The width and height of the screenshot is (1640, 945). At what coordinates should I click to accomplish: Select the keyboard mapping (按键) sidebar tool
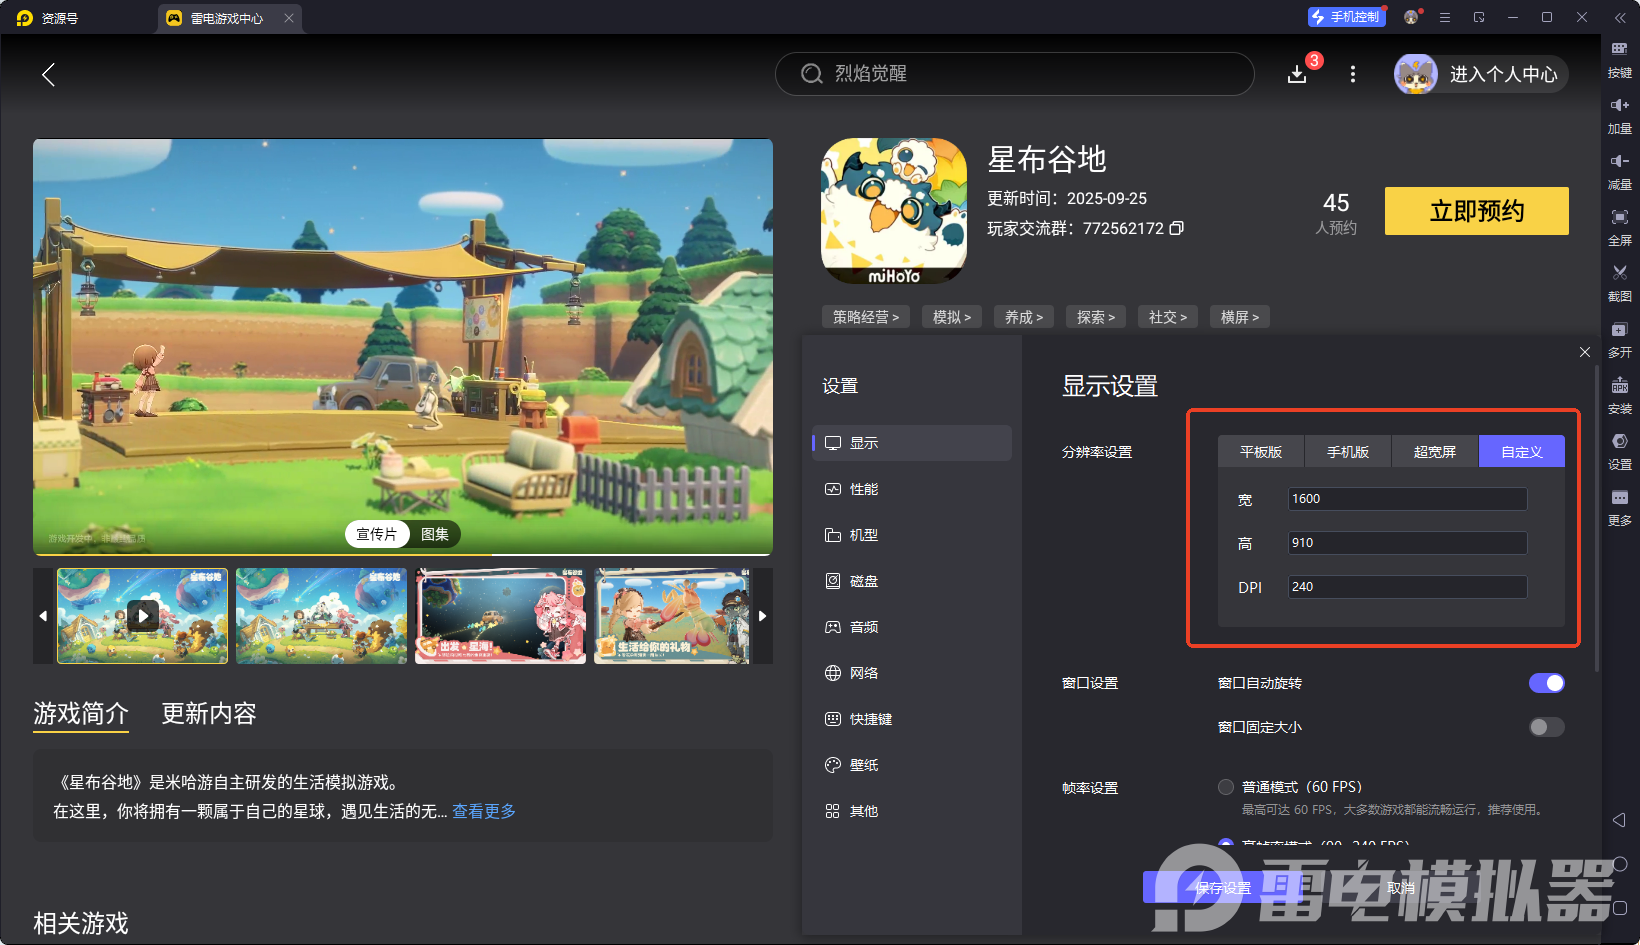(1620, 58)
